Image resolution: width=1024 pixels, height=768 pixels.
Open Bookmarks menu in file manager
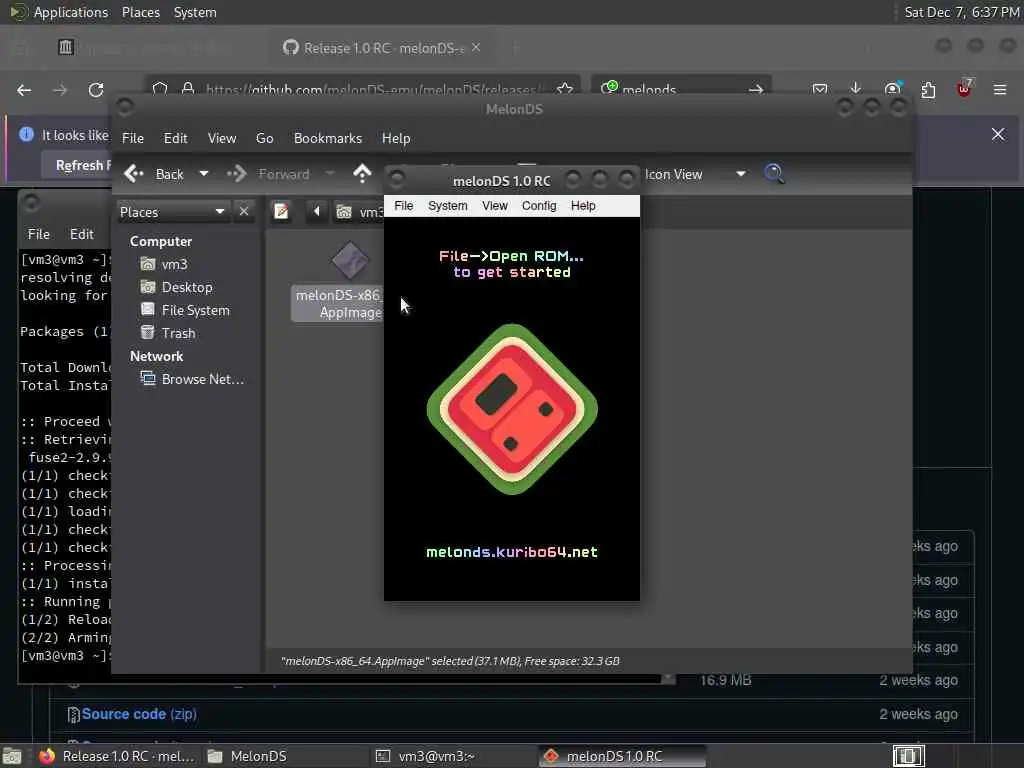pos(327,138)
